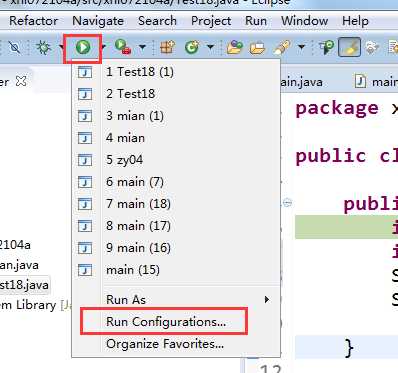Click the Search flashlight icon

[x=282, y=47]
